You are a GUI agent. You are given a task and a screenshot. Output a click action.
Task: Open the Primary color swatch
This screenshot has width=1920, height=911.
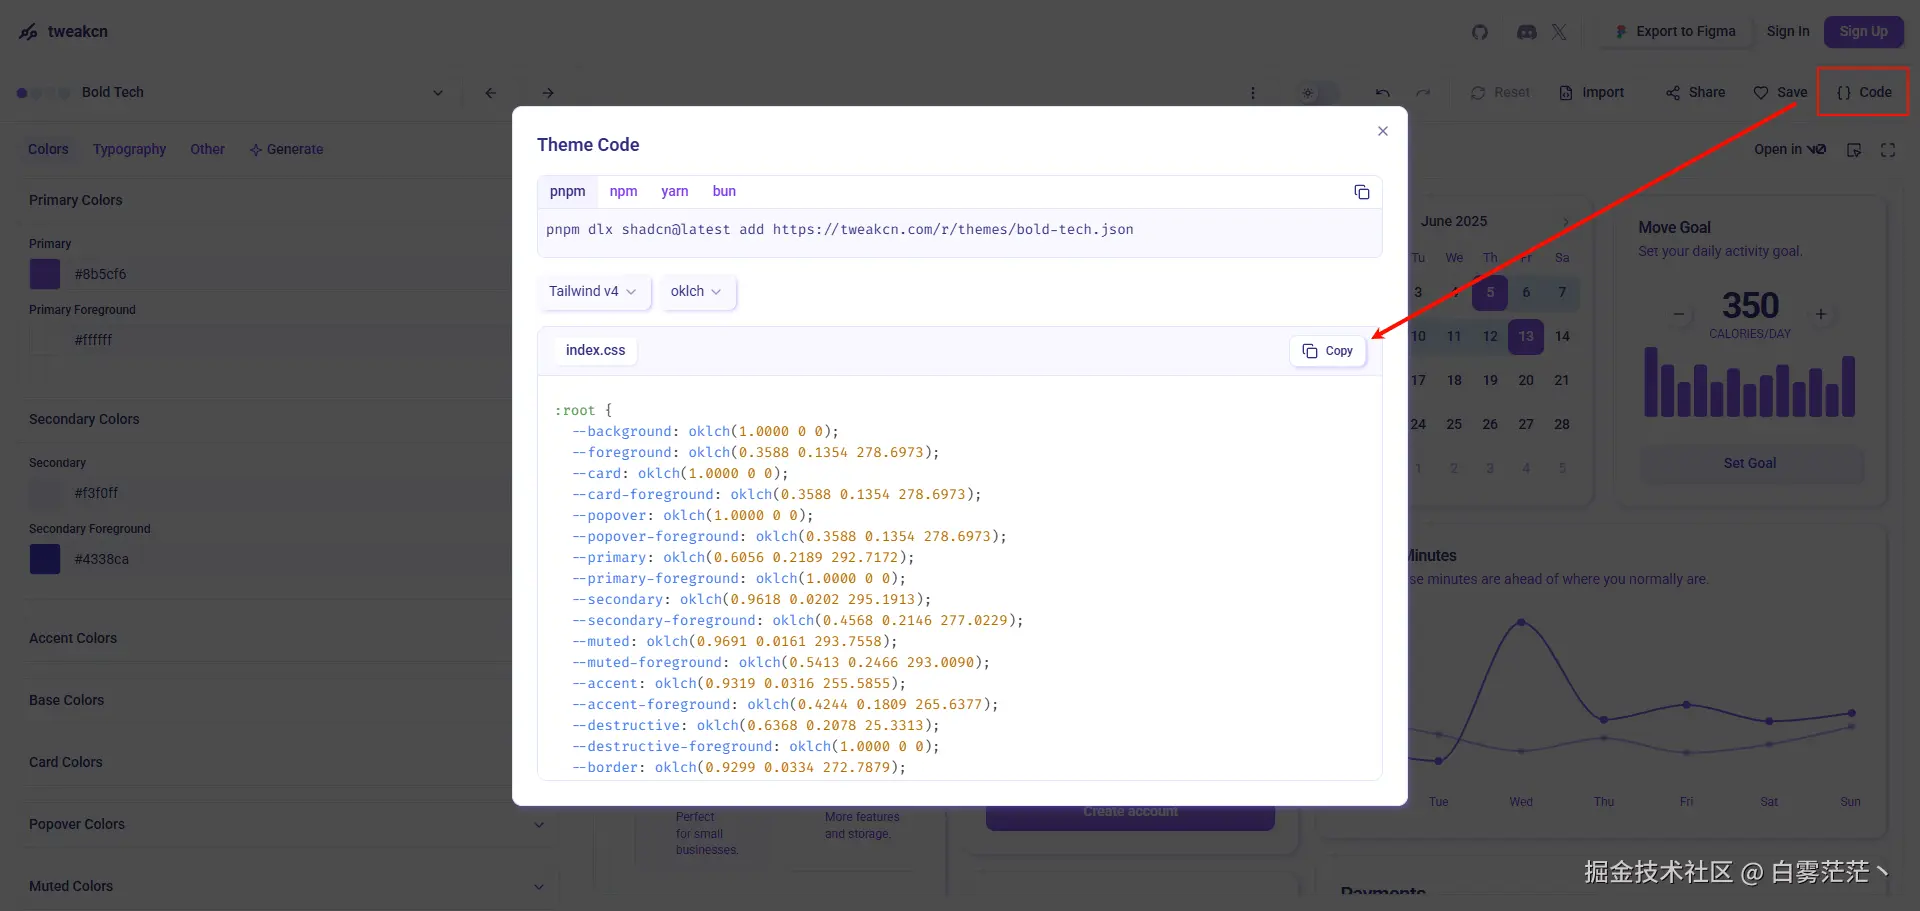(x=45, y=274)
